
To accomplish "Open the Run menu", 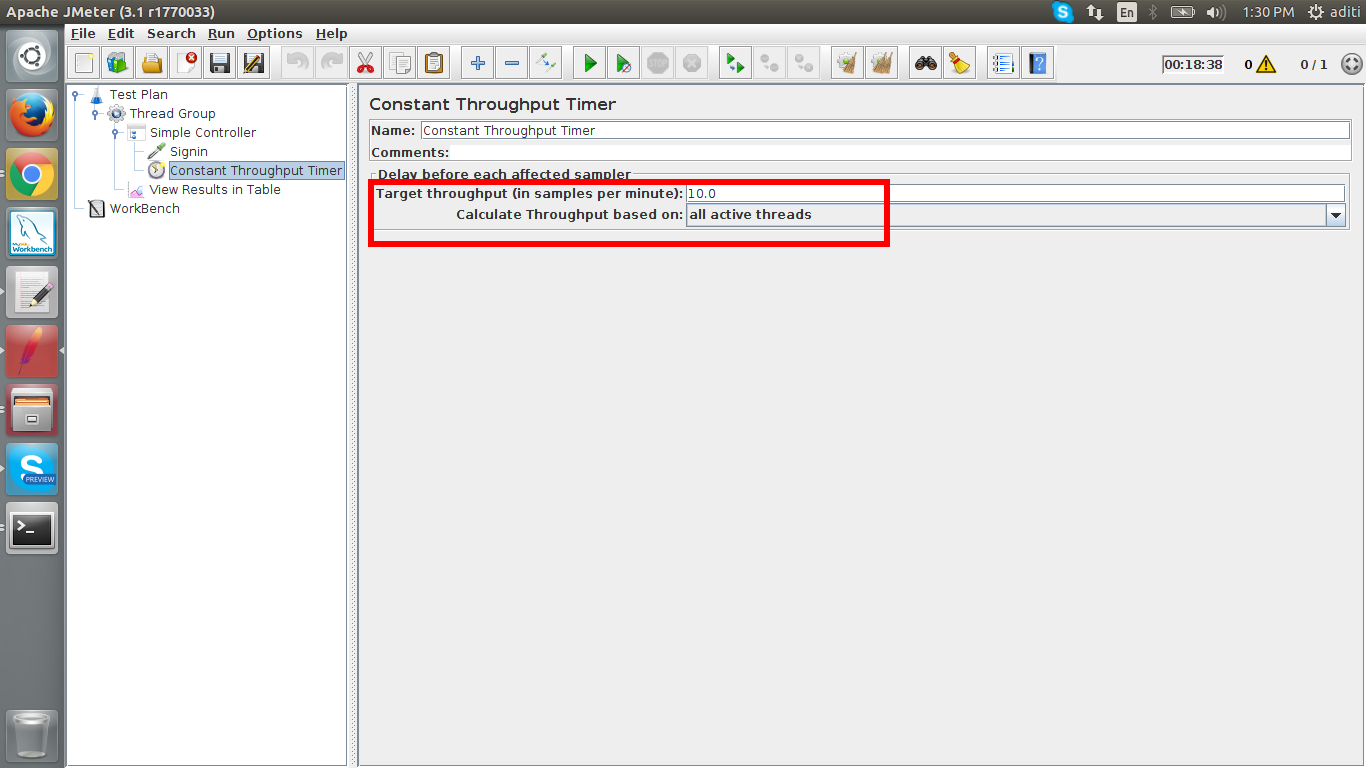I will pos(221,33).
